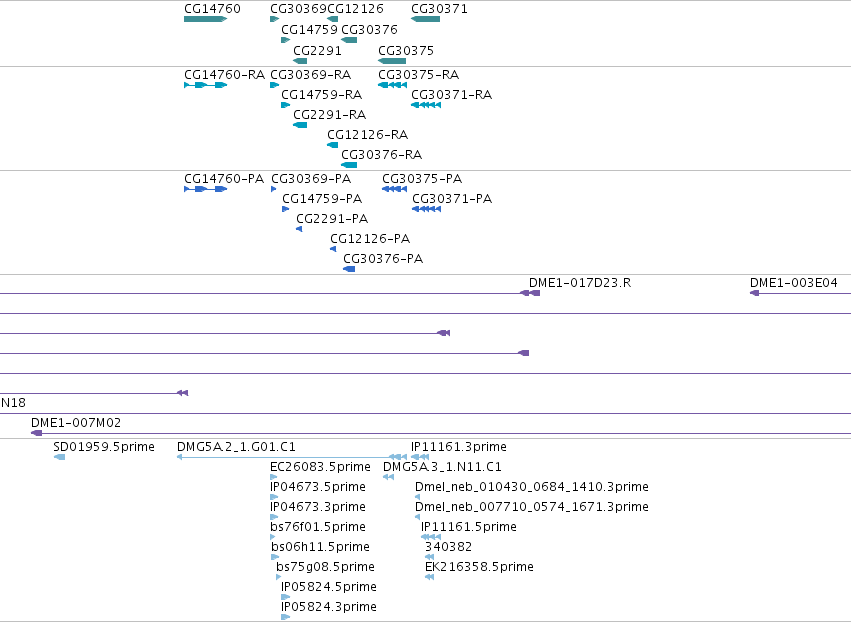Click the CG14760-RA transcript label

224,74
